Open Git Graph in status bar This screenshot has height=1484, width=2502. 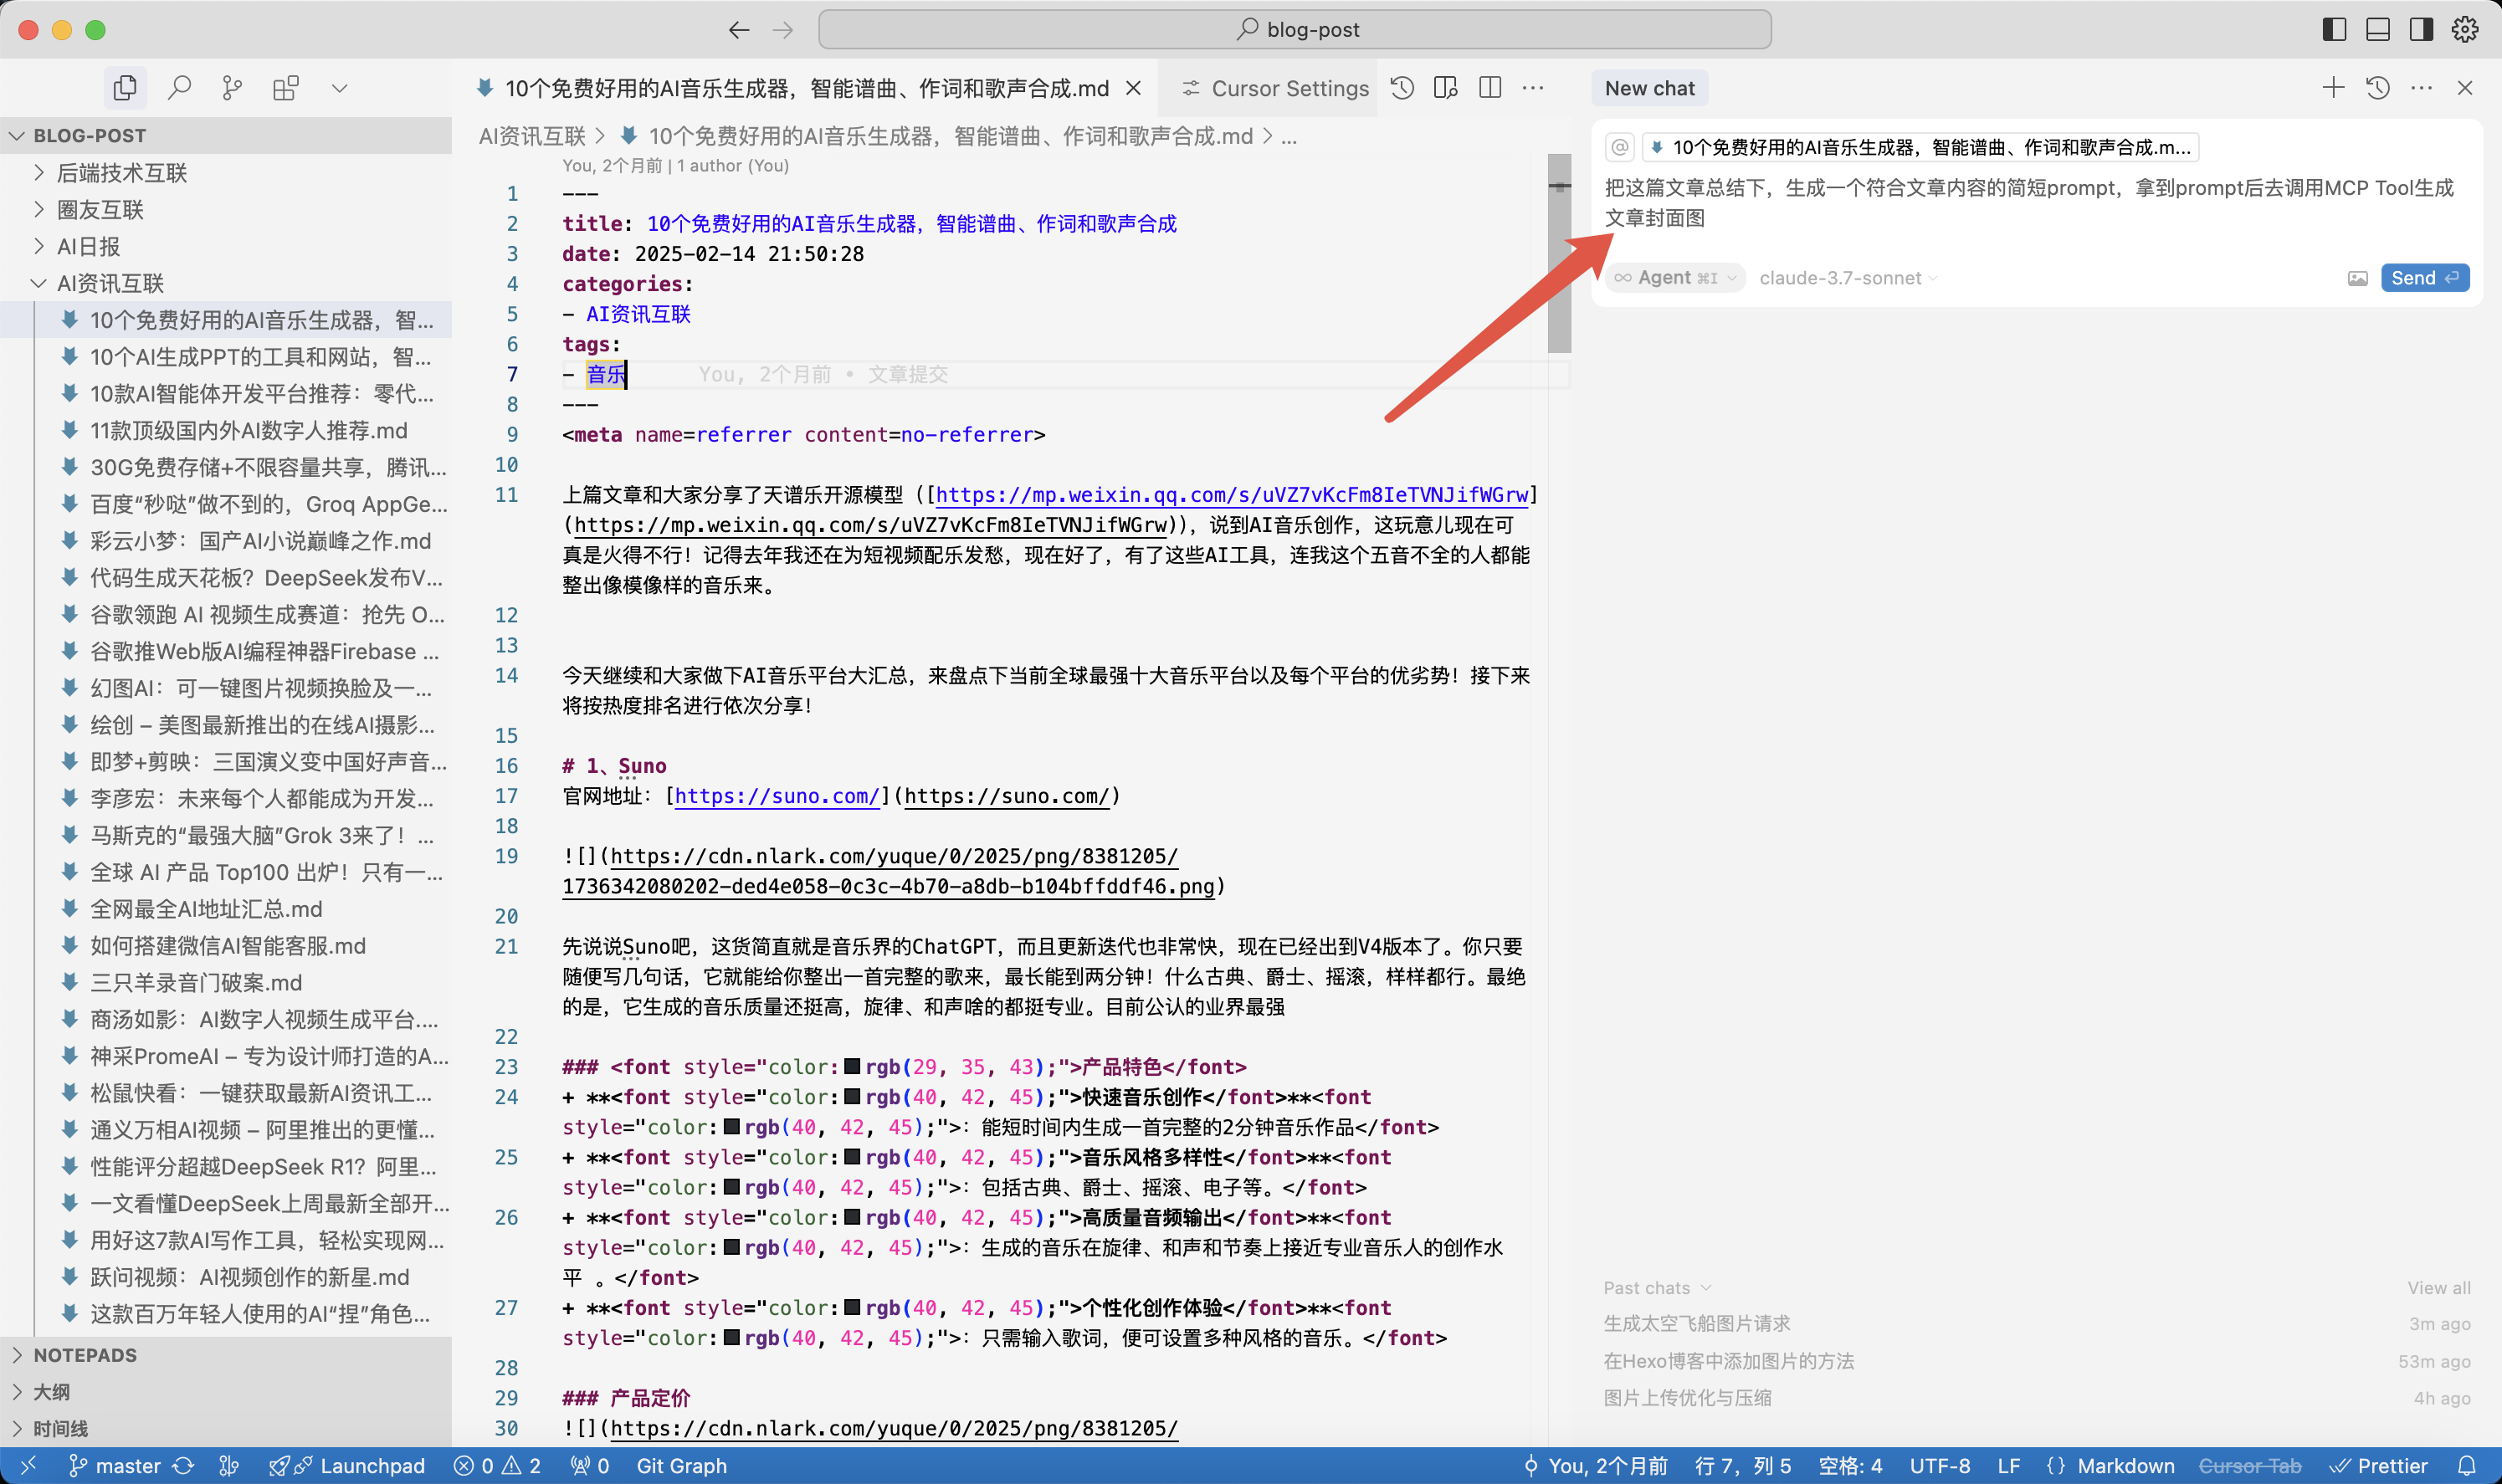(x=681, y=1465)
